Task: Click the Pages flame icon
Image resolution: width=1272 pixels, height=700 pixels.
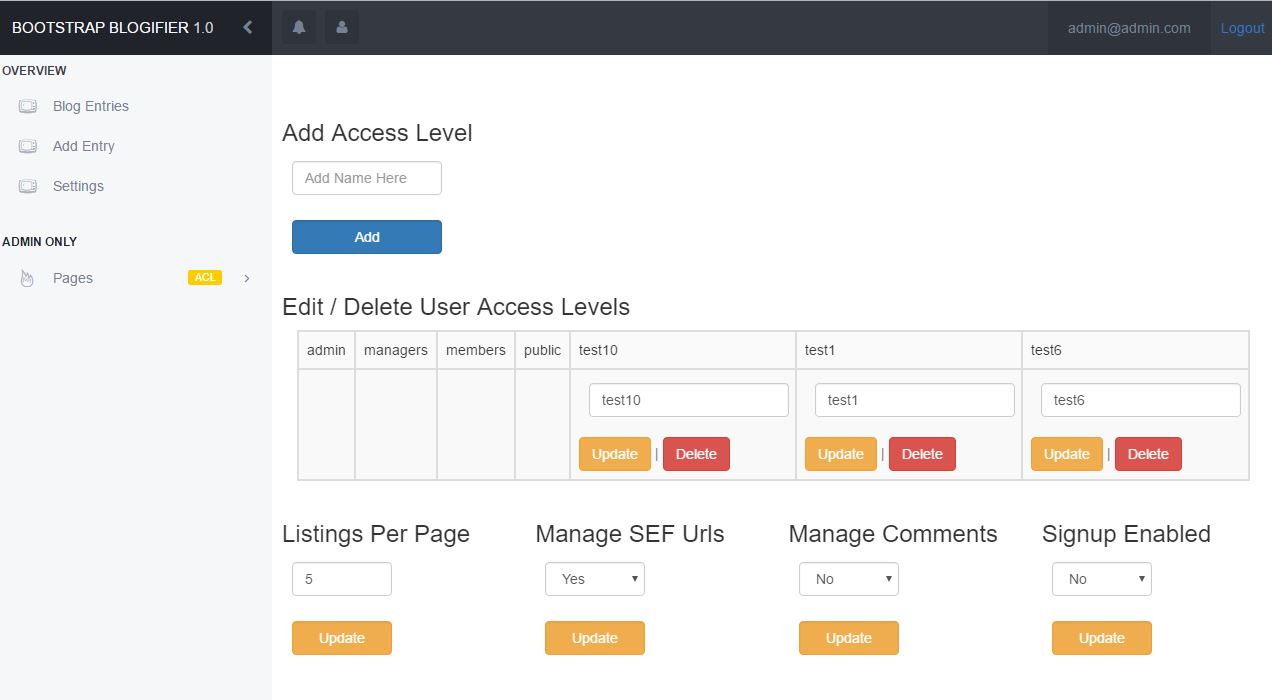Action: pos(27,278)
